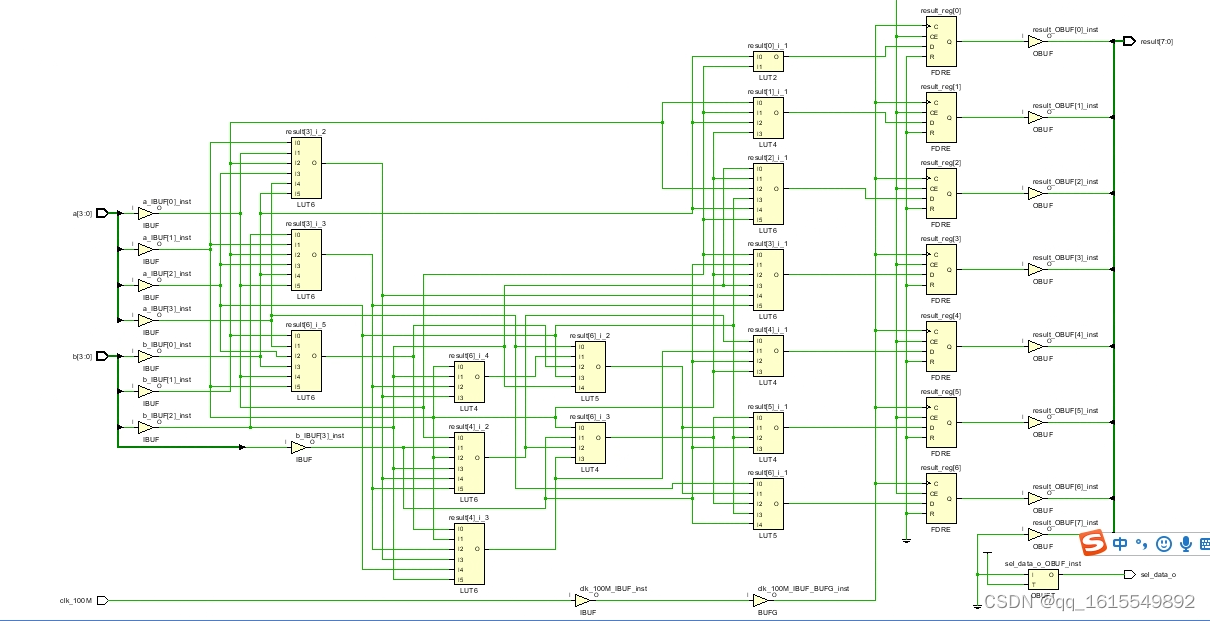
Task: Select the result[6]_i_5 LUT6 cell
Action: click(306, 361)
